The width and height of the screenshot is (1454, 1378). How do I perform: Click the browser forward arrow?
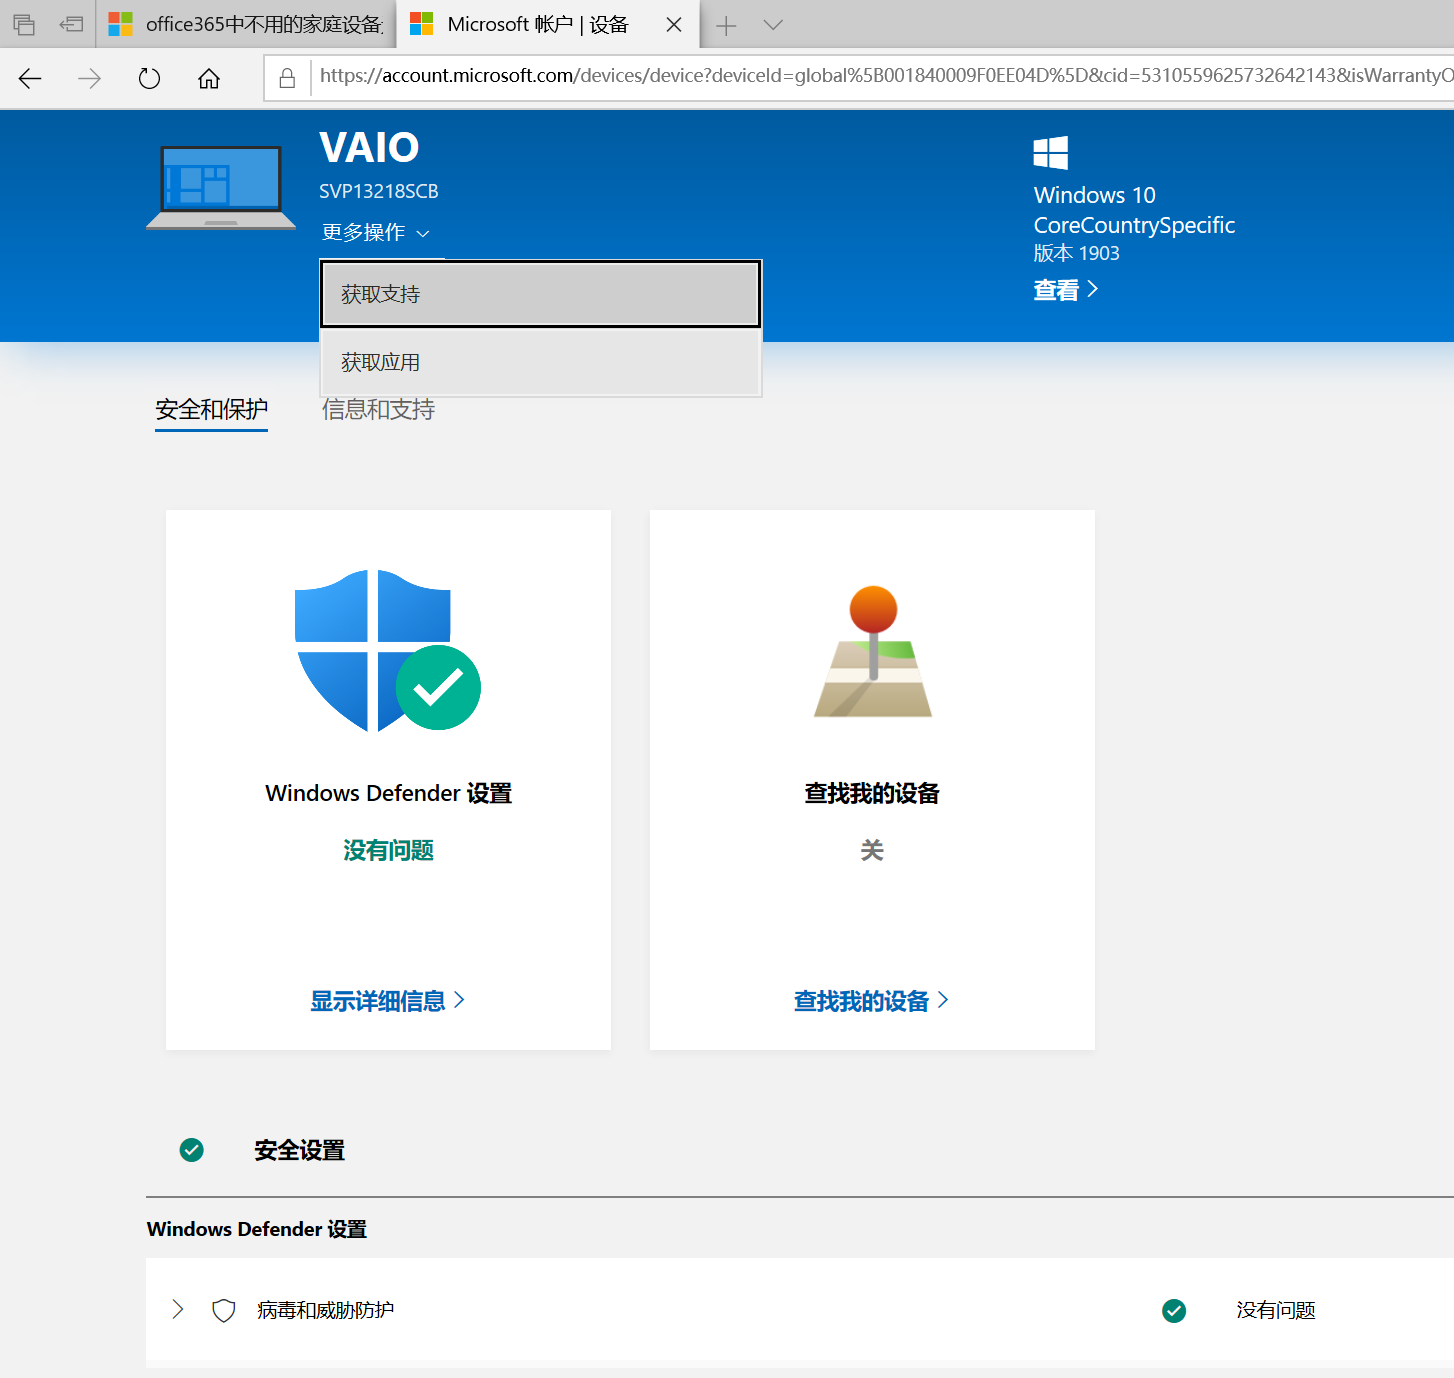pos(89,78)
